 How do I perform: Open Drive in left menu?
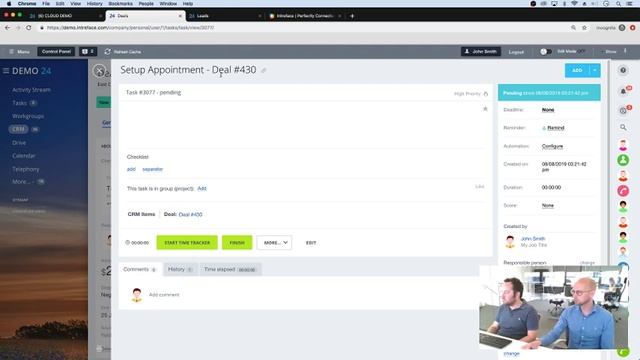tap(19, 142)
